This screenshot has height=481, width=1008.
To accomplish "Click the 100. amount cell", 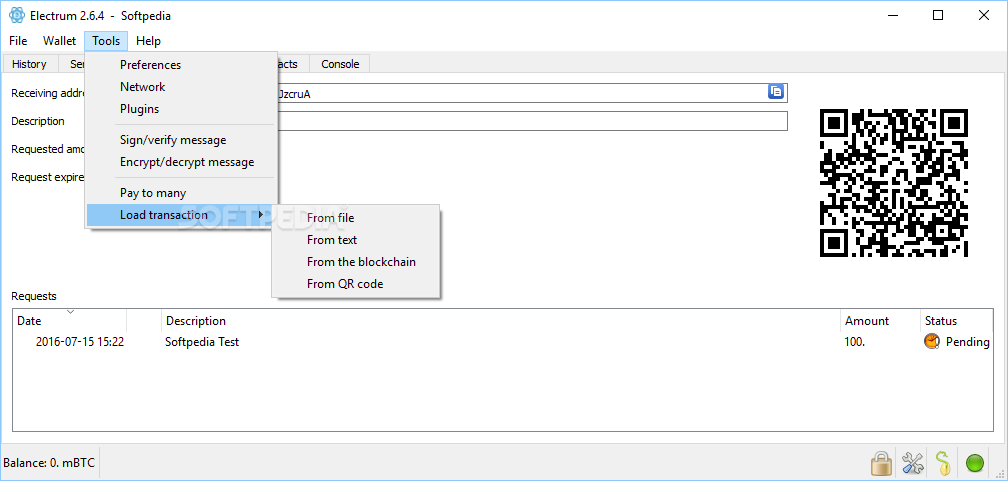I will (855, 341).
